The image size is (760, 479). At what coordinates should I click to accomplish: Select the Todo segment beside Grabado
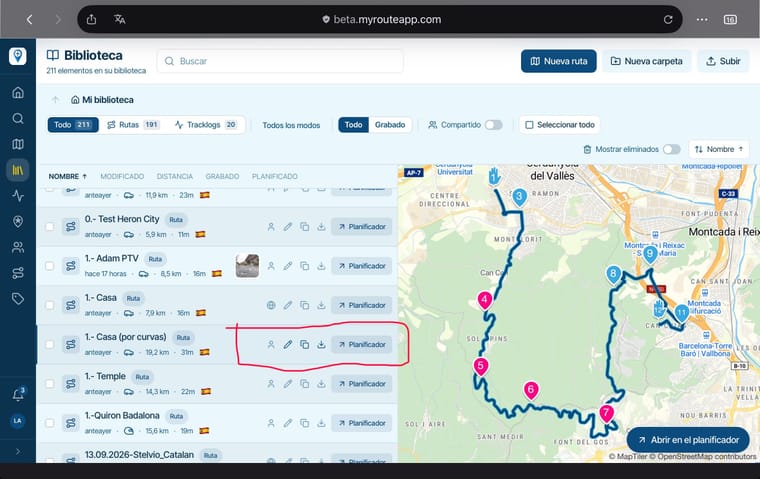point(353,125)
